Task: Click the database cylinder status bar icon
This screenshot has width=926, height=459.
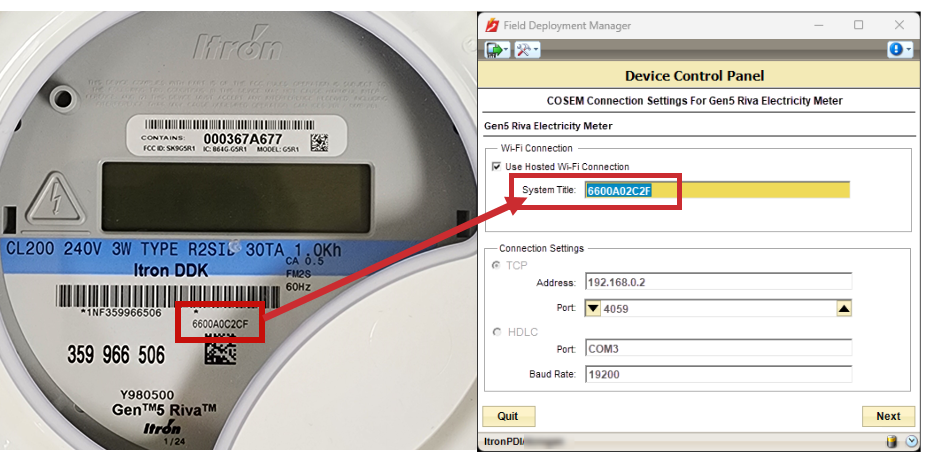Action: [892, 441]
